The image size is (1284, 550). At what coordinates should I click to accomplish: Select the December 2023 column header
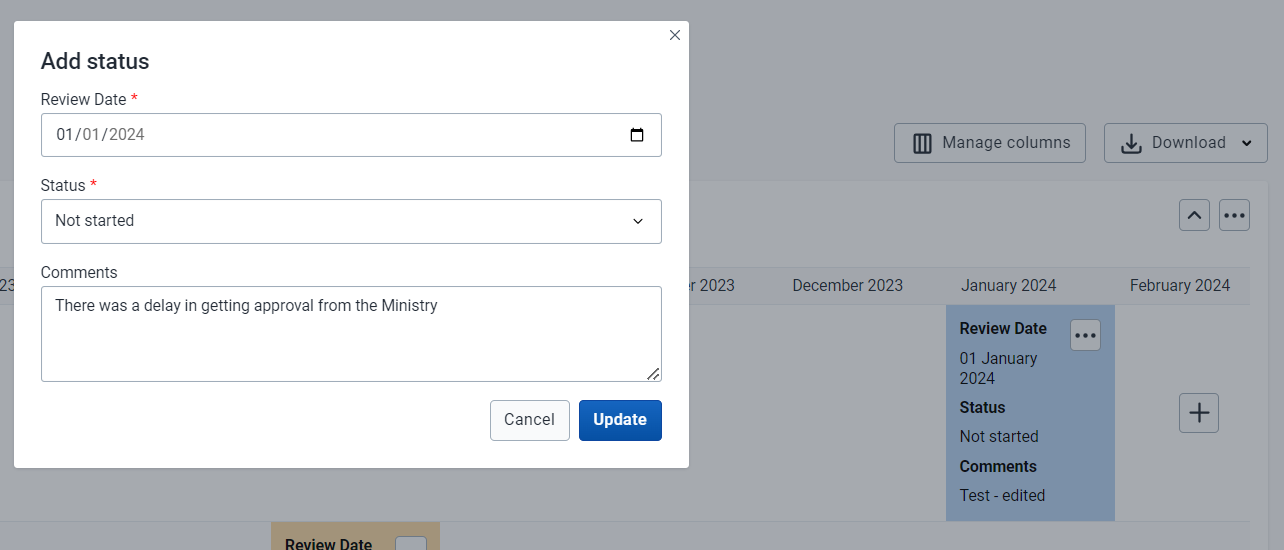pos(847,285)
